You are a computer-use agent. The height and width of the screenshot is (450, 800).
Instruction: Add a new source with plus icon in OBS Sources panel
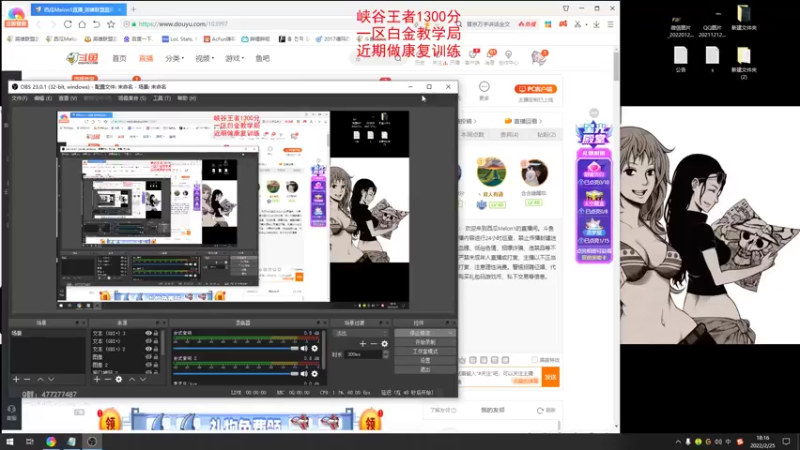tap(96, 380)
